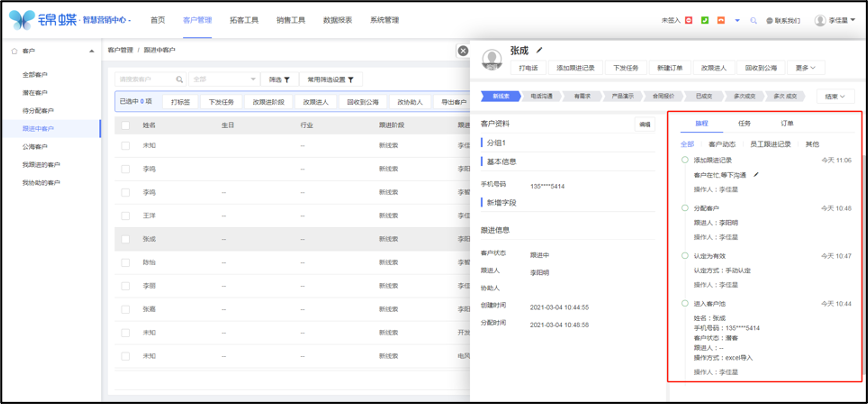Close the customer detail panel with X icon

pyautogui.click(x=463, y=51)
